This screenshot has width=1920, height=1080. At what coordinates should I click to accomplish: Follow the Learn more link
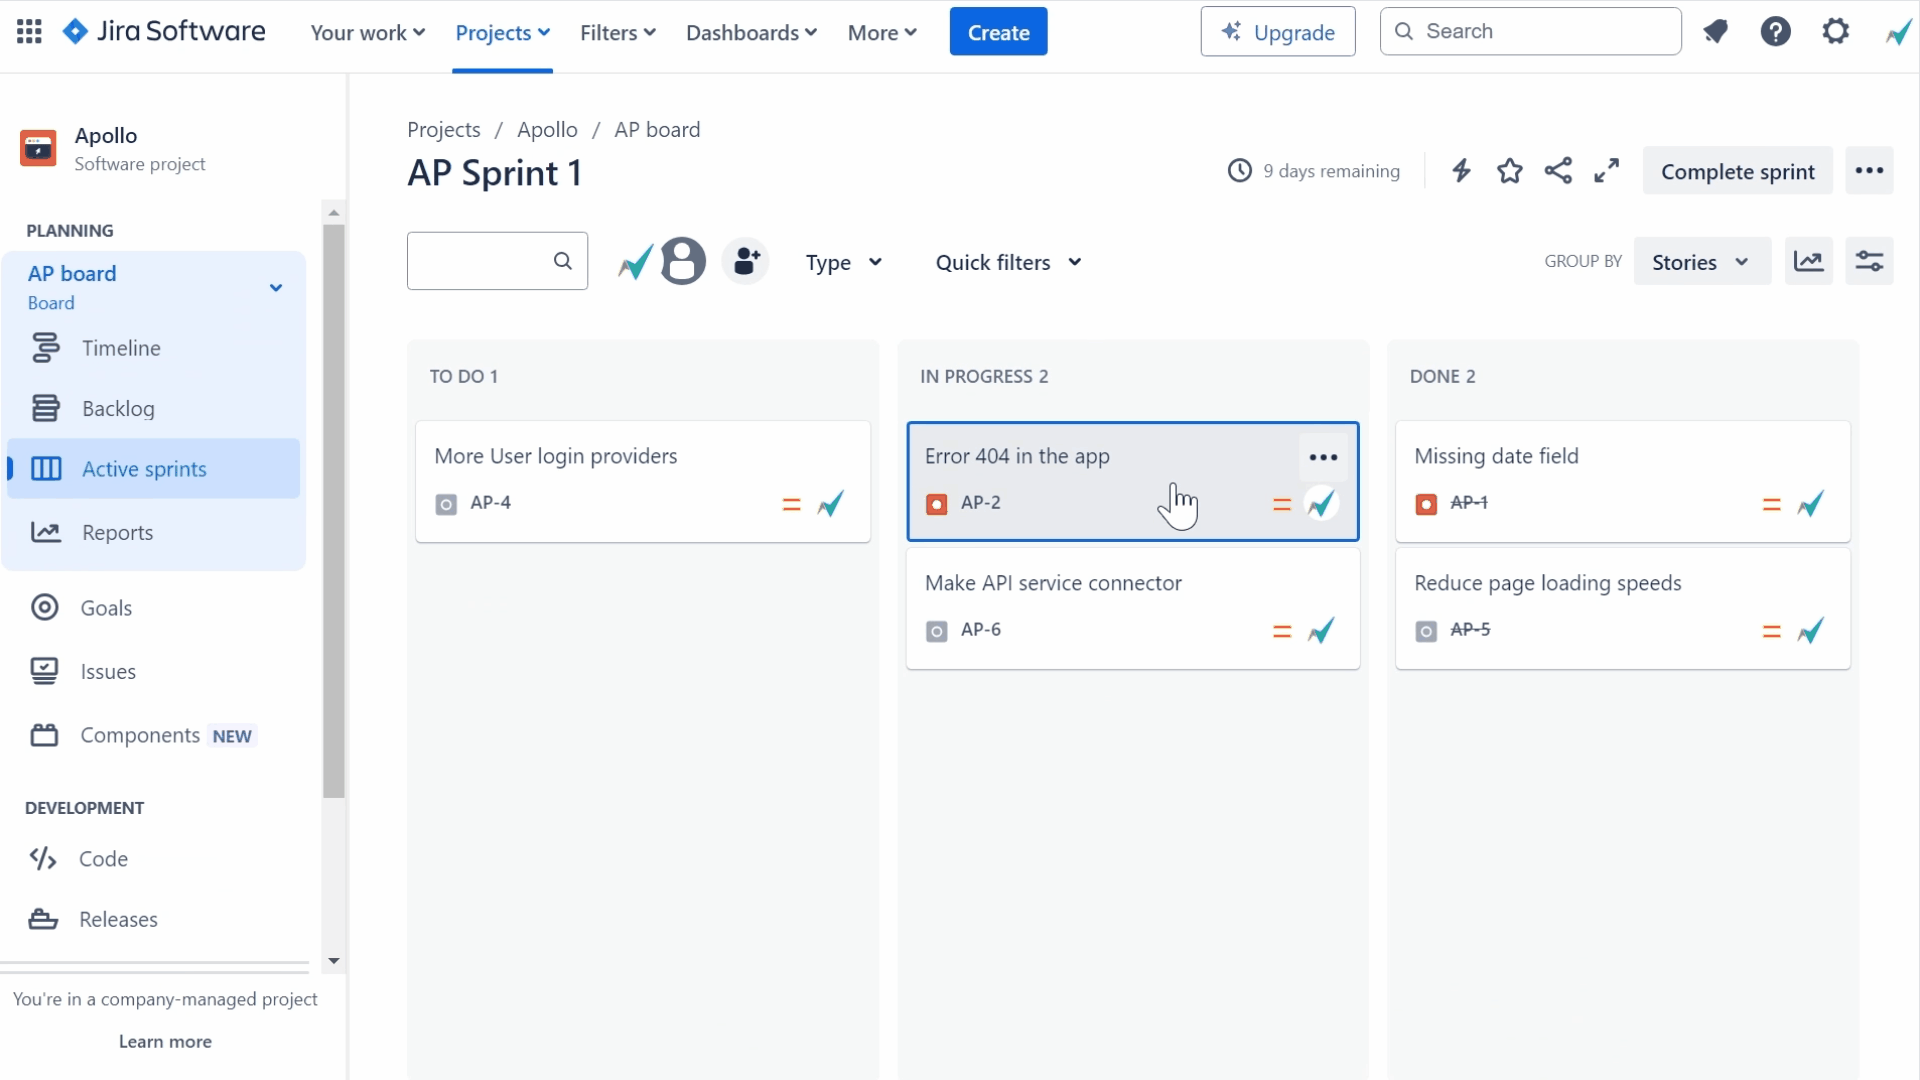pyautogui.click(x=165, y=1042)
